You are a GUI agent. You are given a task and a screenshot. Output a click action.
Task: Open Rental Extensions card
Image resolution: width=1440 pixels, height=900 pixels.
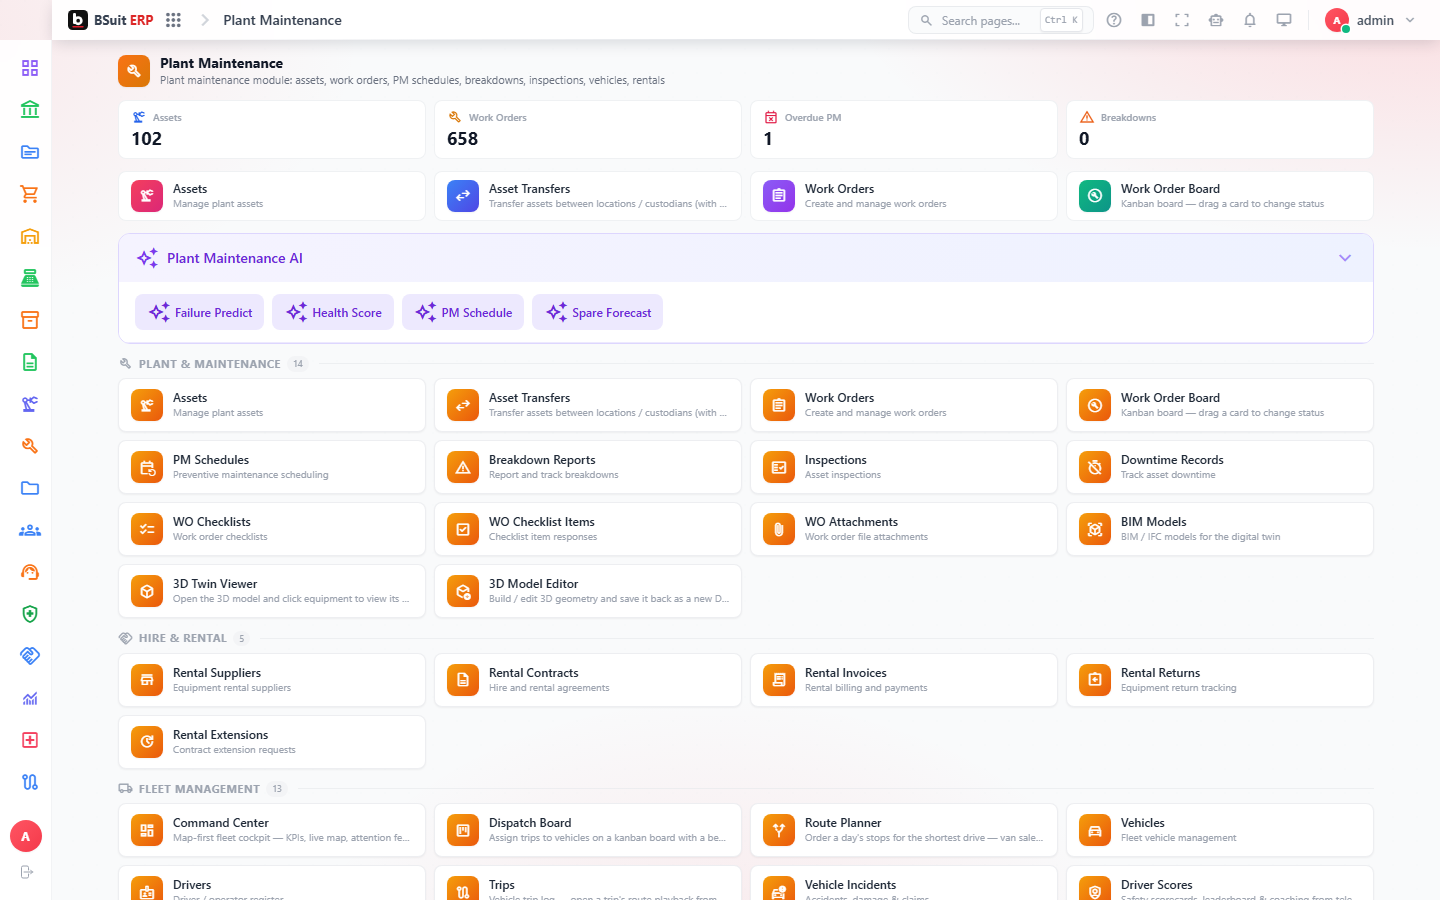click(272, 742)
